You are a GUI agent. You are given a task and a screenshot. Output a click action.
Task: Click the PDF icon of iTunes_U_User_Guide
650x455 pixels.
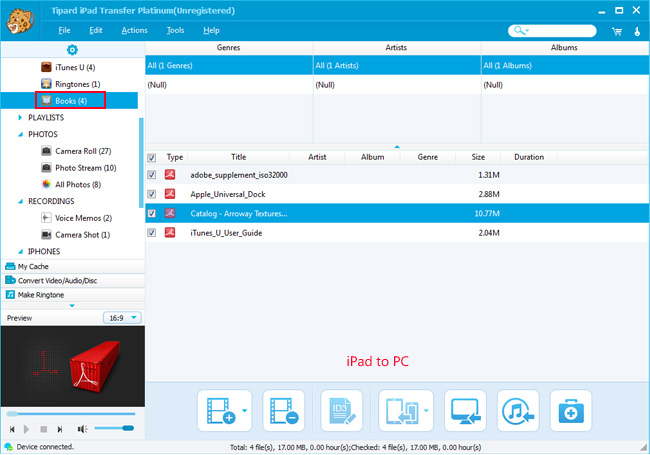(170, 232)
